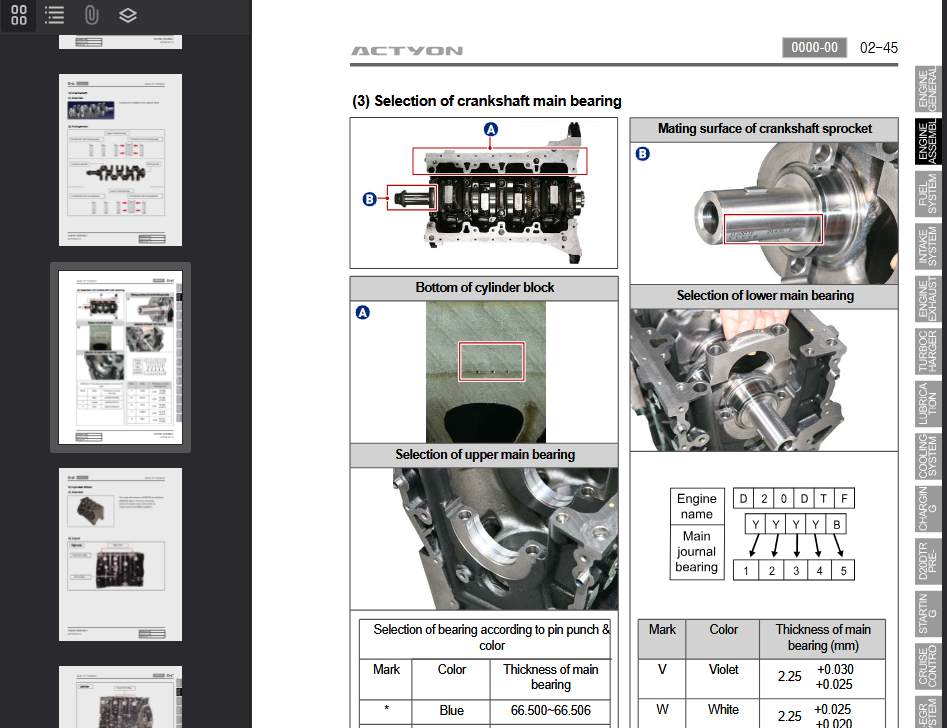The width and height of the screenshot is (947, 728).
Task: Click the 'Blue' color cell
Action: [x=451, y=710]
